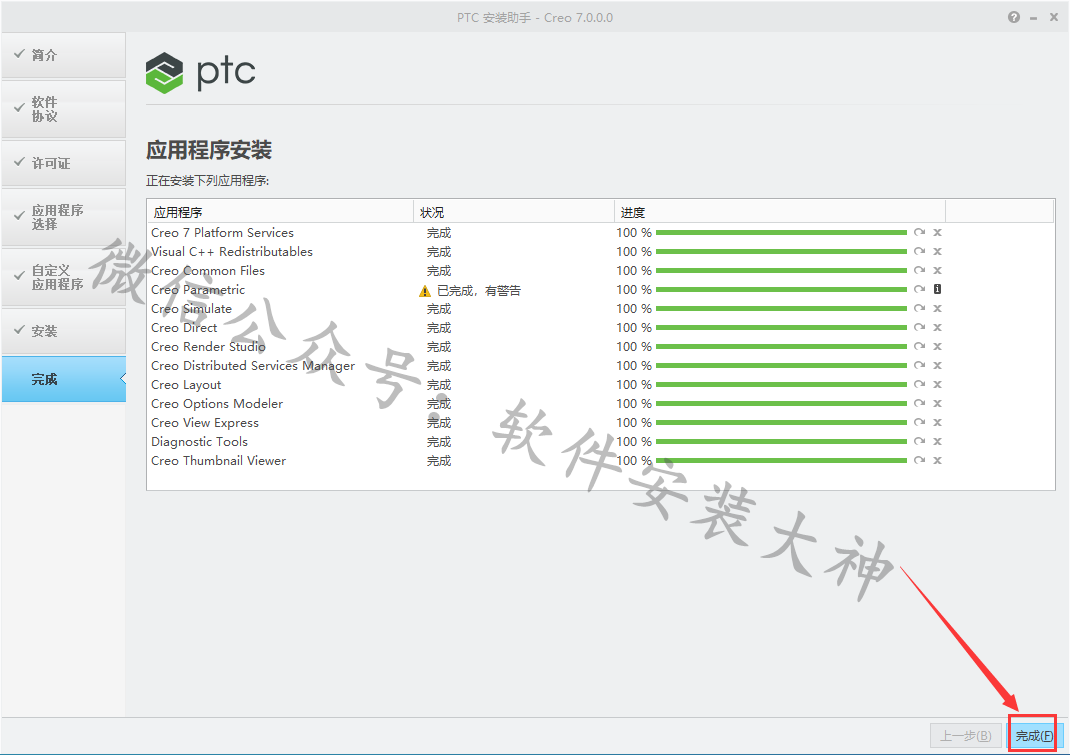Click the 已完成, 有警告 status text

[x=479, y=291]
